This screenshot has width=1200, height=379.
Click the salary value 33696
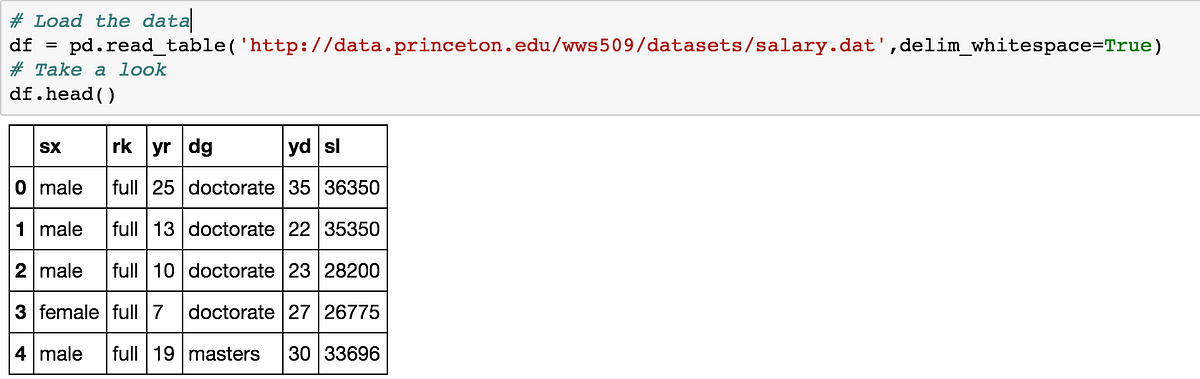[352, 353]
